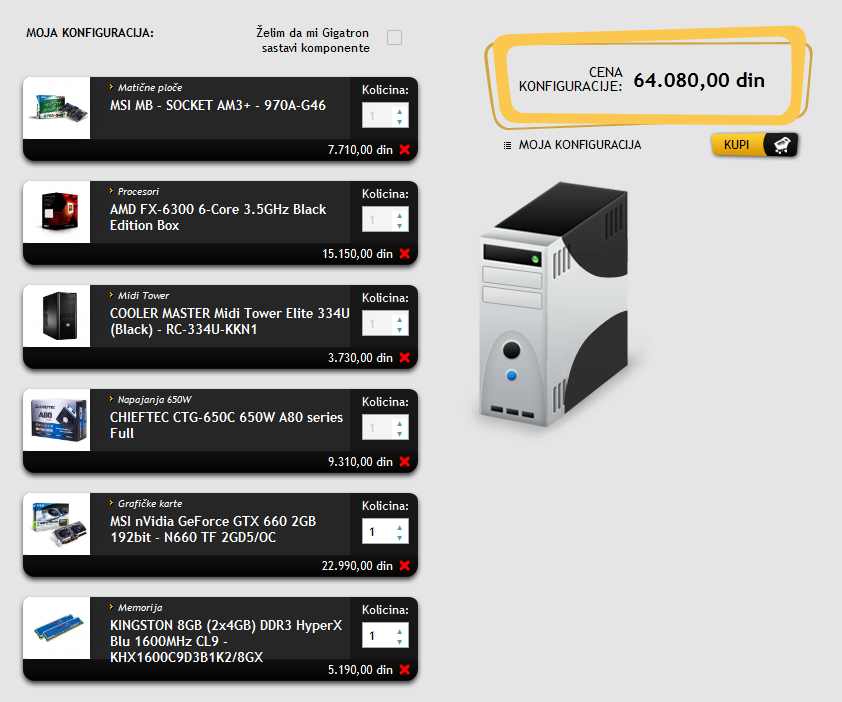The height and width of the screenshot is (702, 842).
Task: Click the large computer tower image
Action: click(x=553, y=305)
